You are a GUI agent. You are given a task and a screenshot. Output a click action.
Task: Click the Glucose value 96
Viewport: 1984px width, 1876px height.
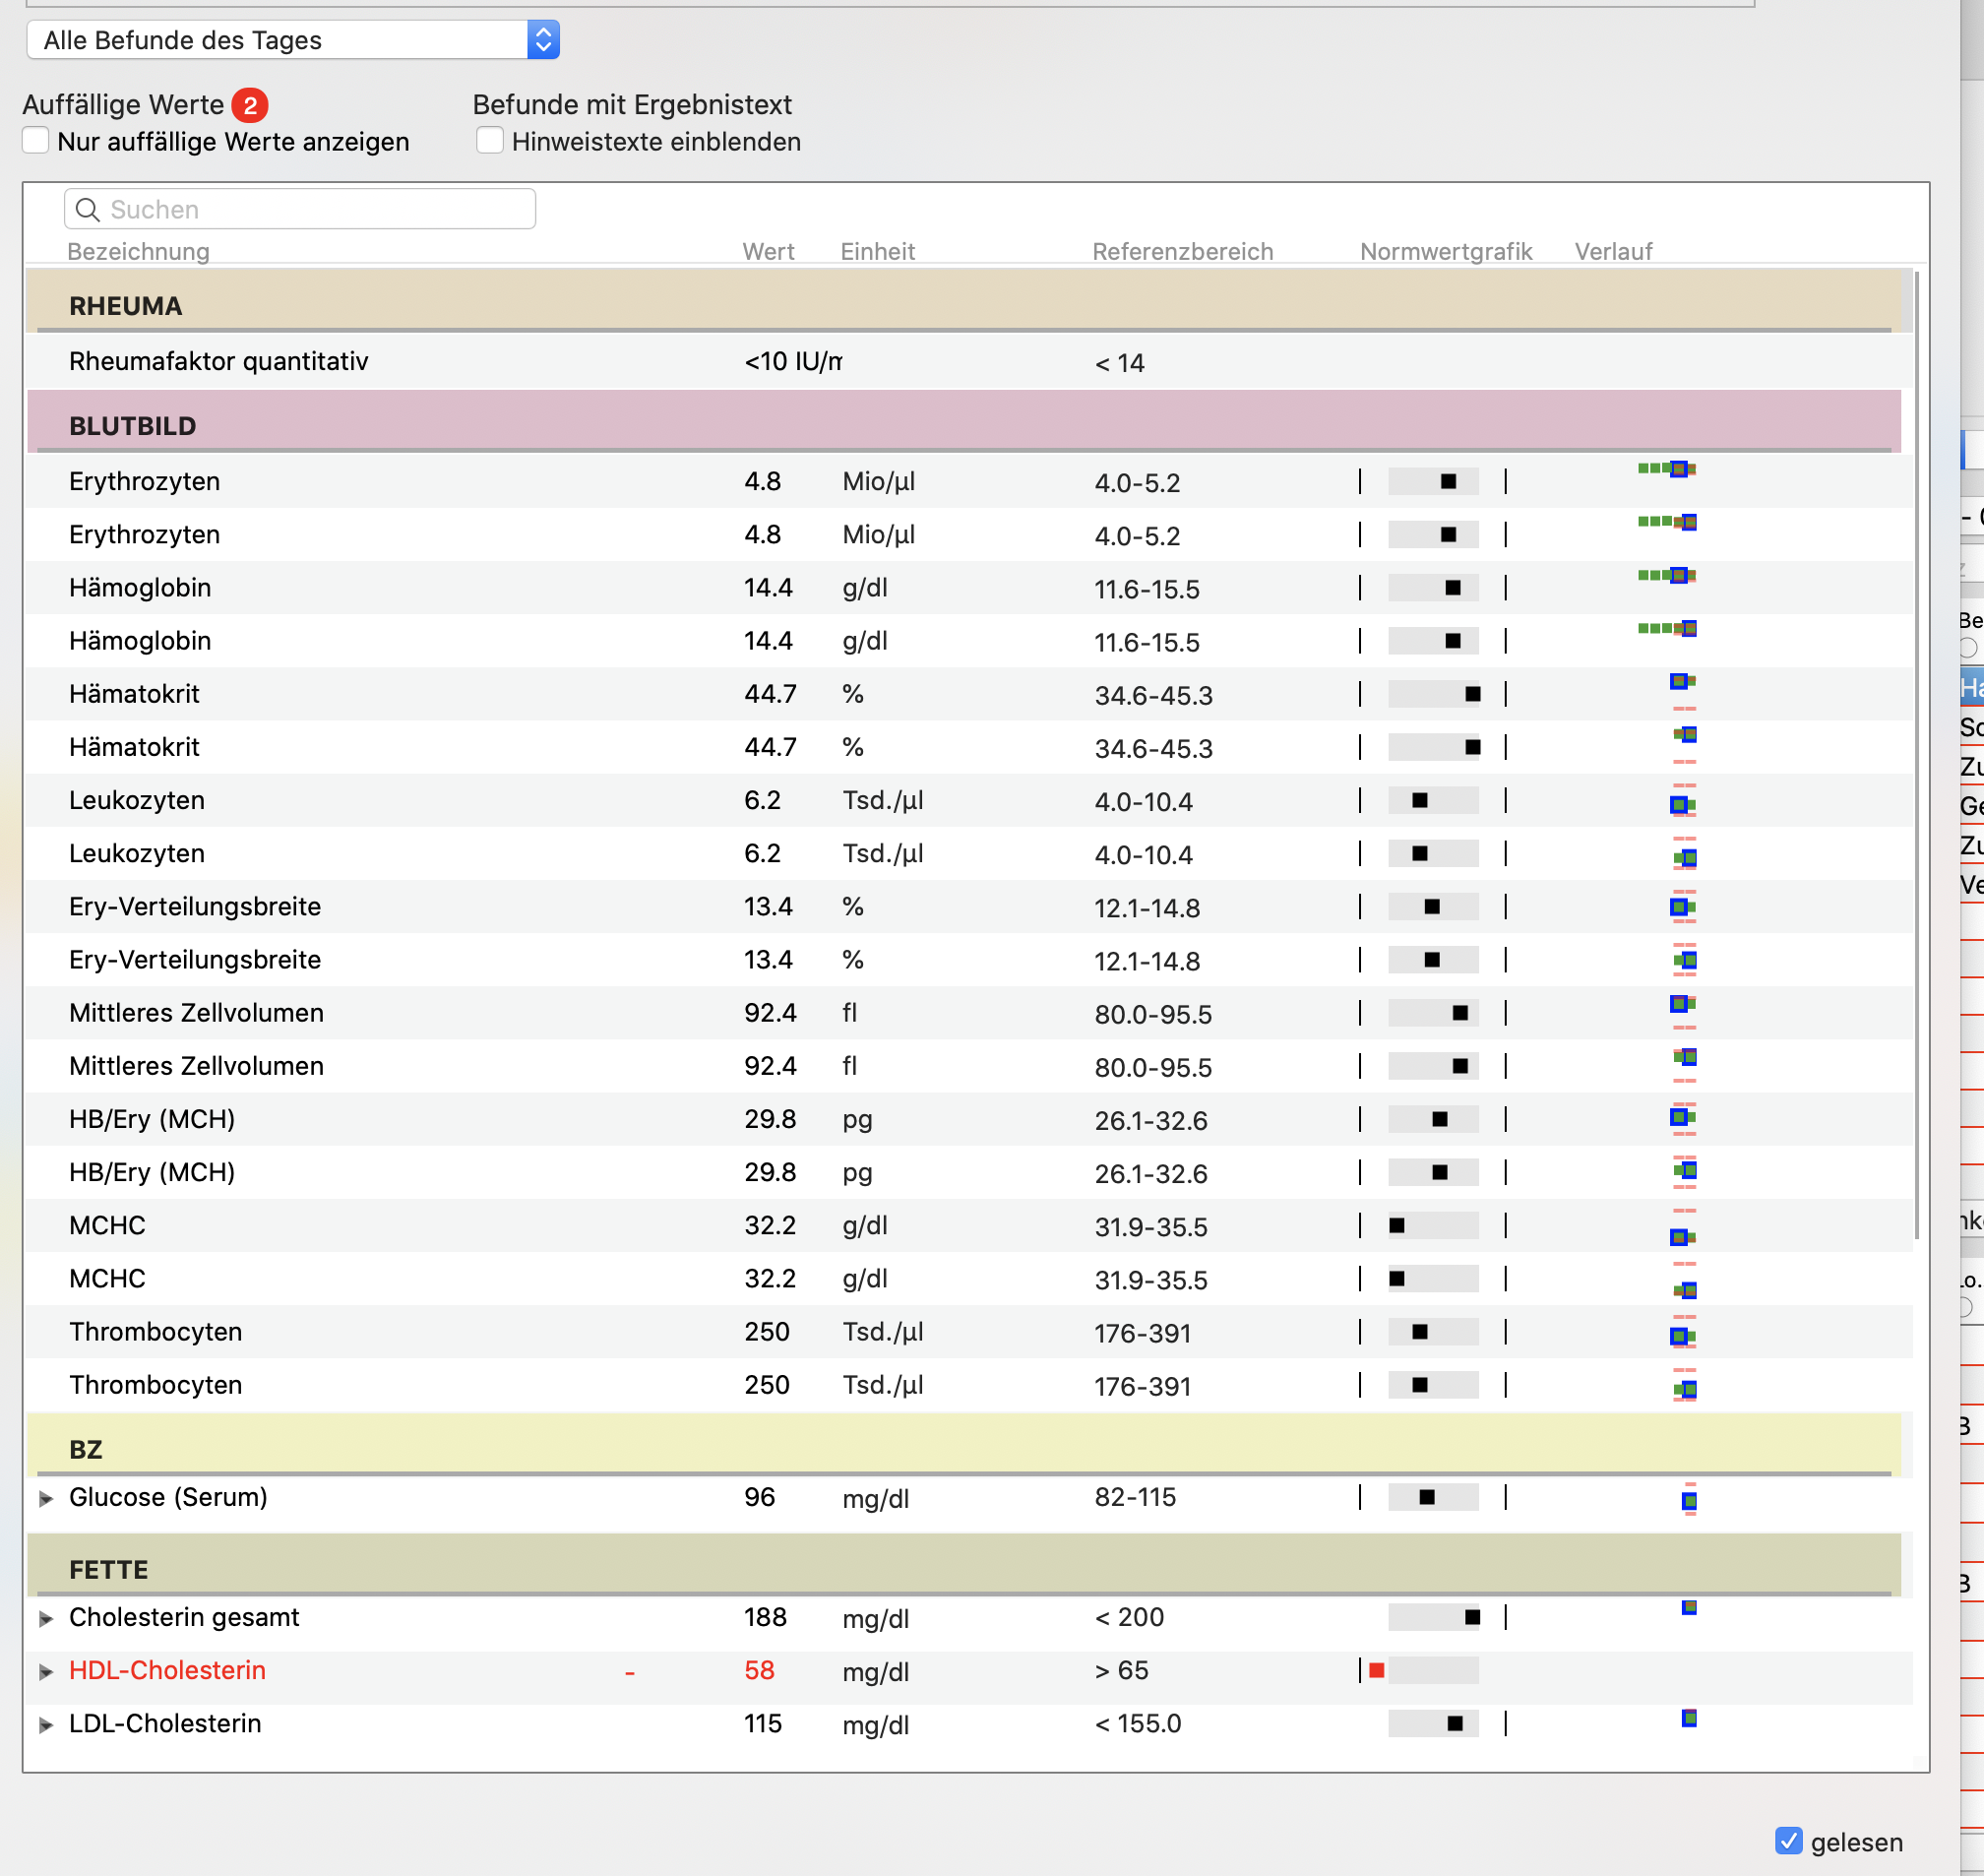click(x=759, y=1497)
